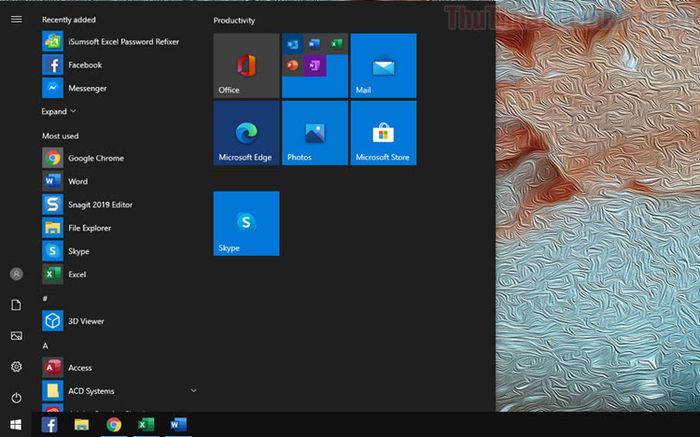
Task: Open the user account menu
Action: pyautogui.click(x=16, y=274)
